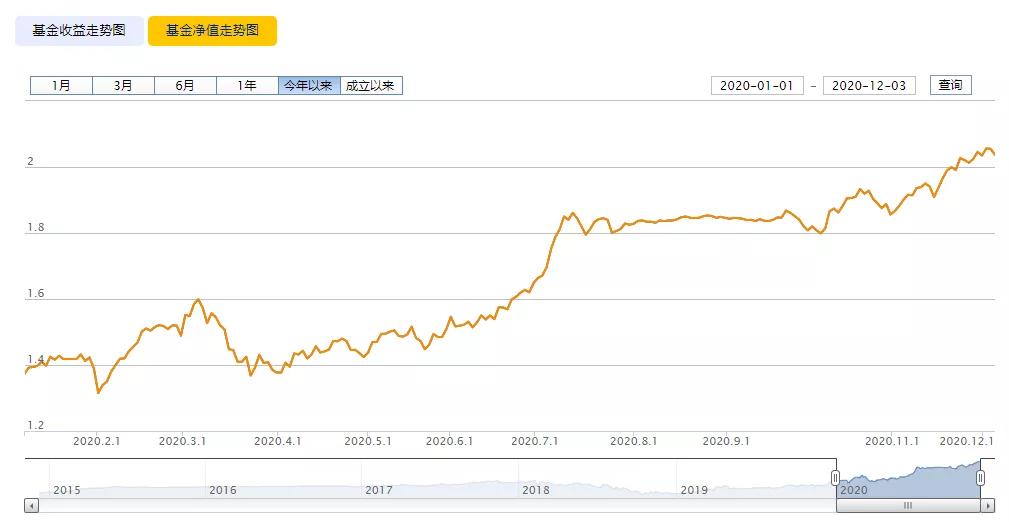This screenshot has height=522, width=1009.
Task: Choose the 1年 time range
Action: tap(247, 86)
